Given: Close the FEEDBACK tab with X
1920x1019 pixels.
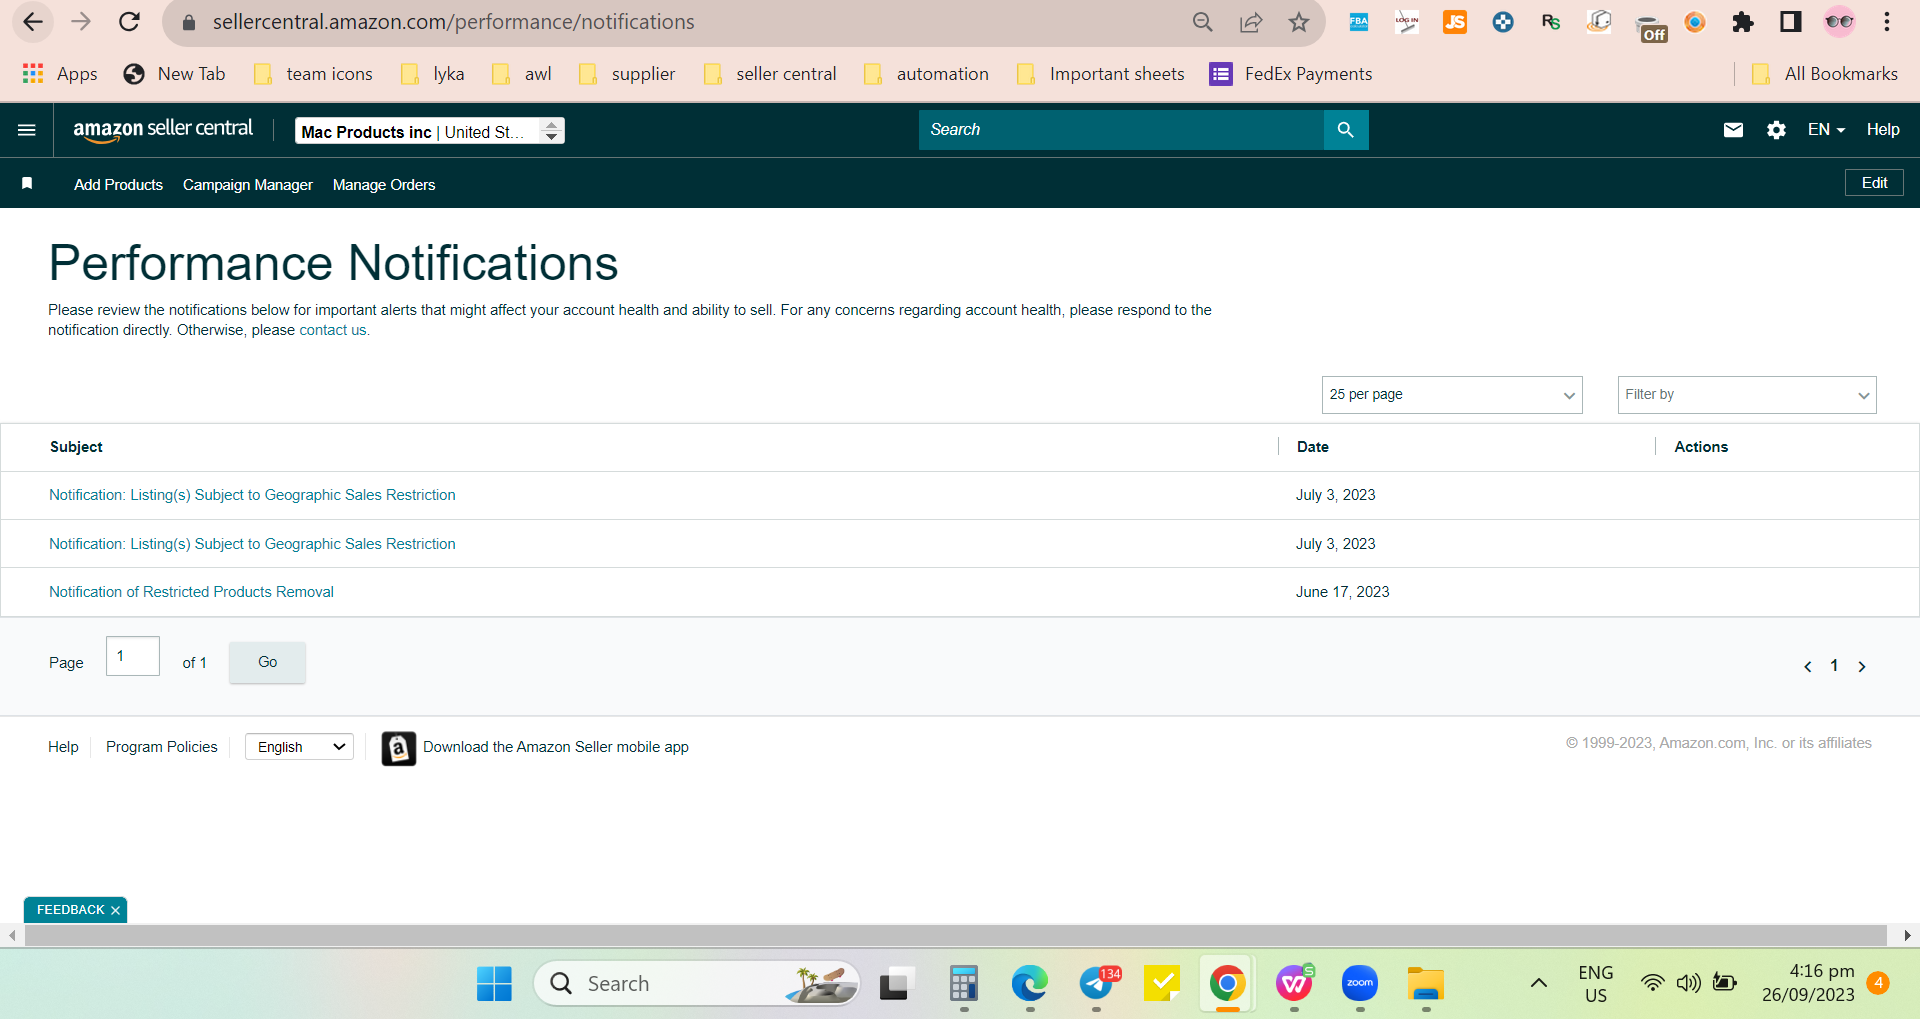Looking at the screenshot, I should coord(115,910).
